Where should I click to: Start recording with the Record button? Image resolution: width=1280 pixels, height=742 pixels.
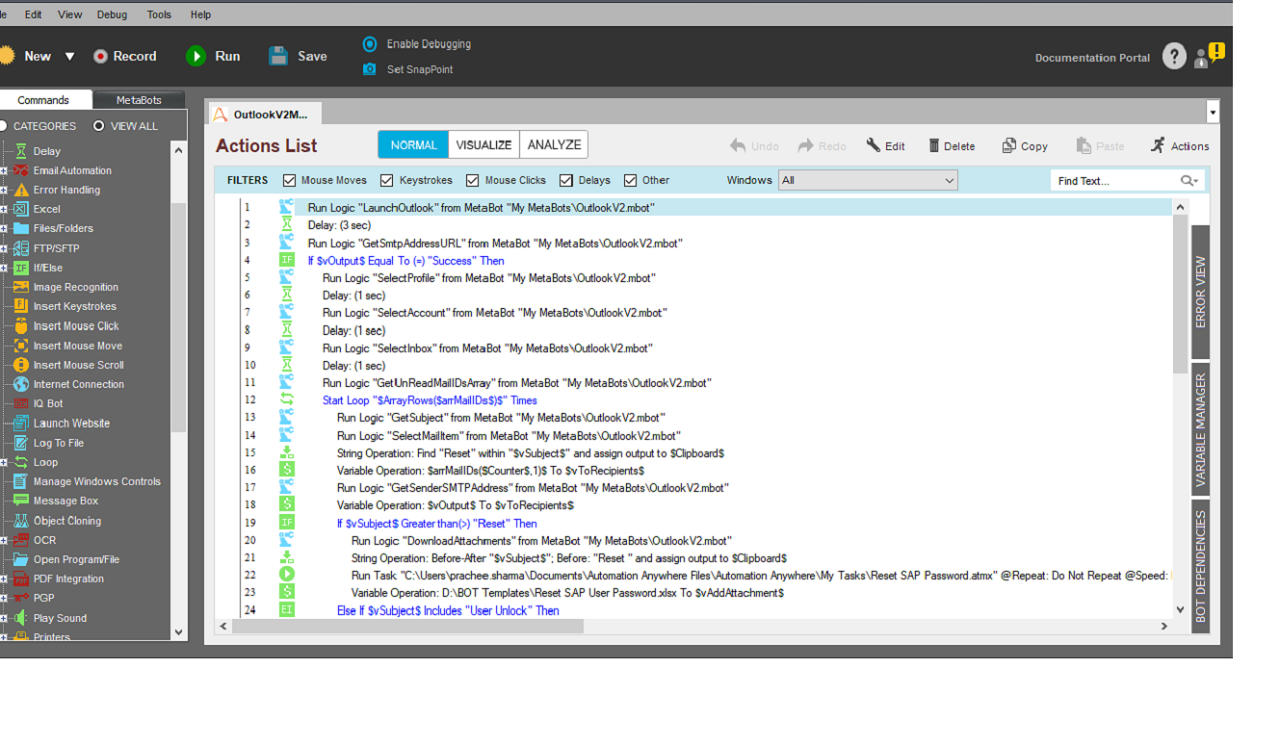(100, 57)
